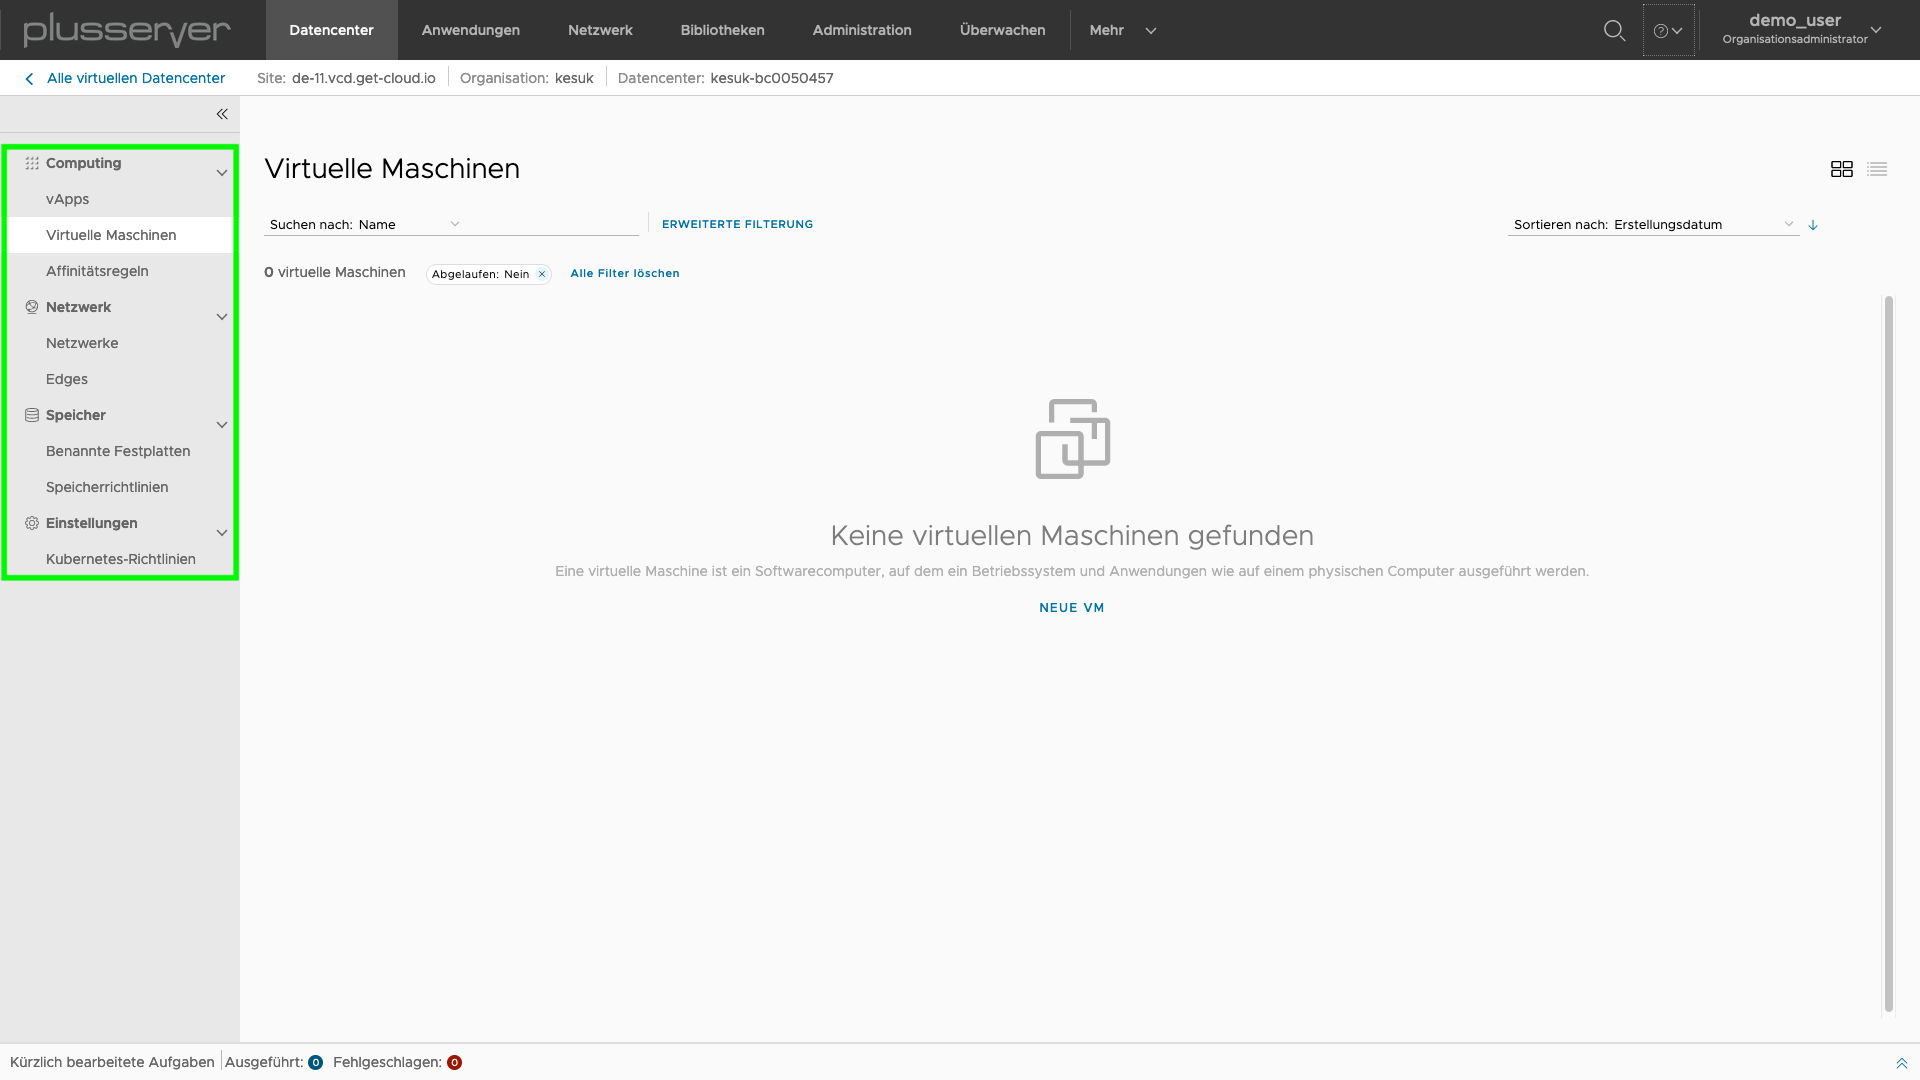Switch to list view
The height and width of the screenshot is (1080, 1920).
[x=1877, y=169]
